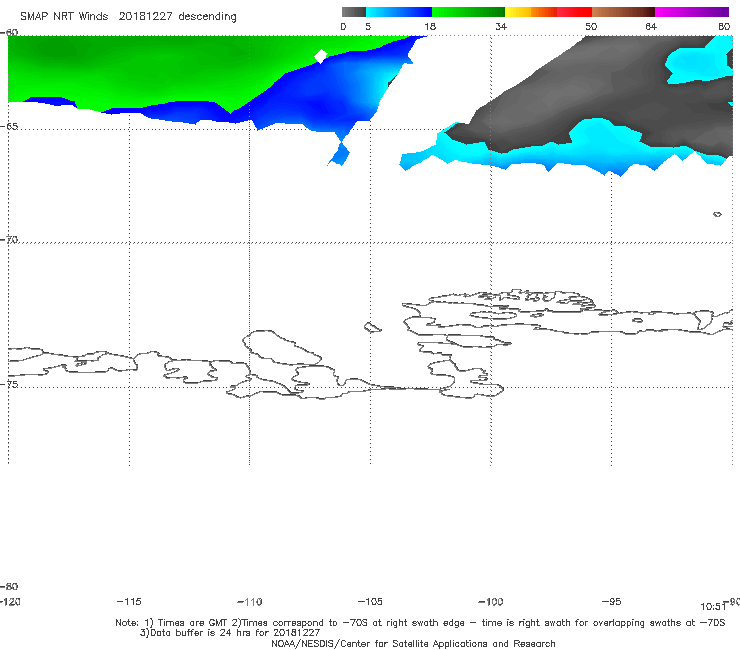Click the yellow segment of the color bar
The width and height of the screenshot is (740, 650).
click(518, 12)
